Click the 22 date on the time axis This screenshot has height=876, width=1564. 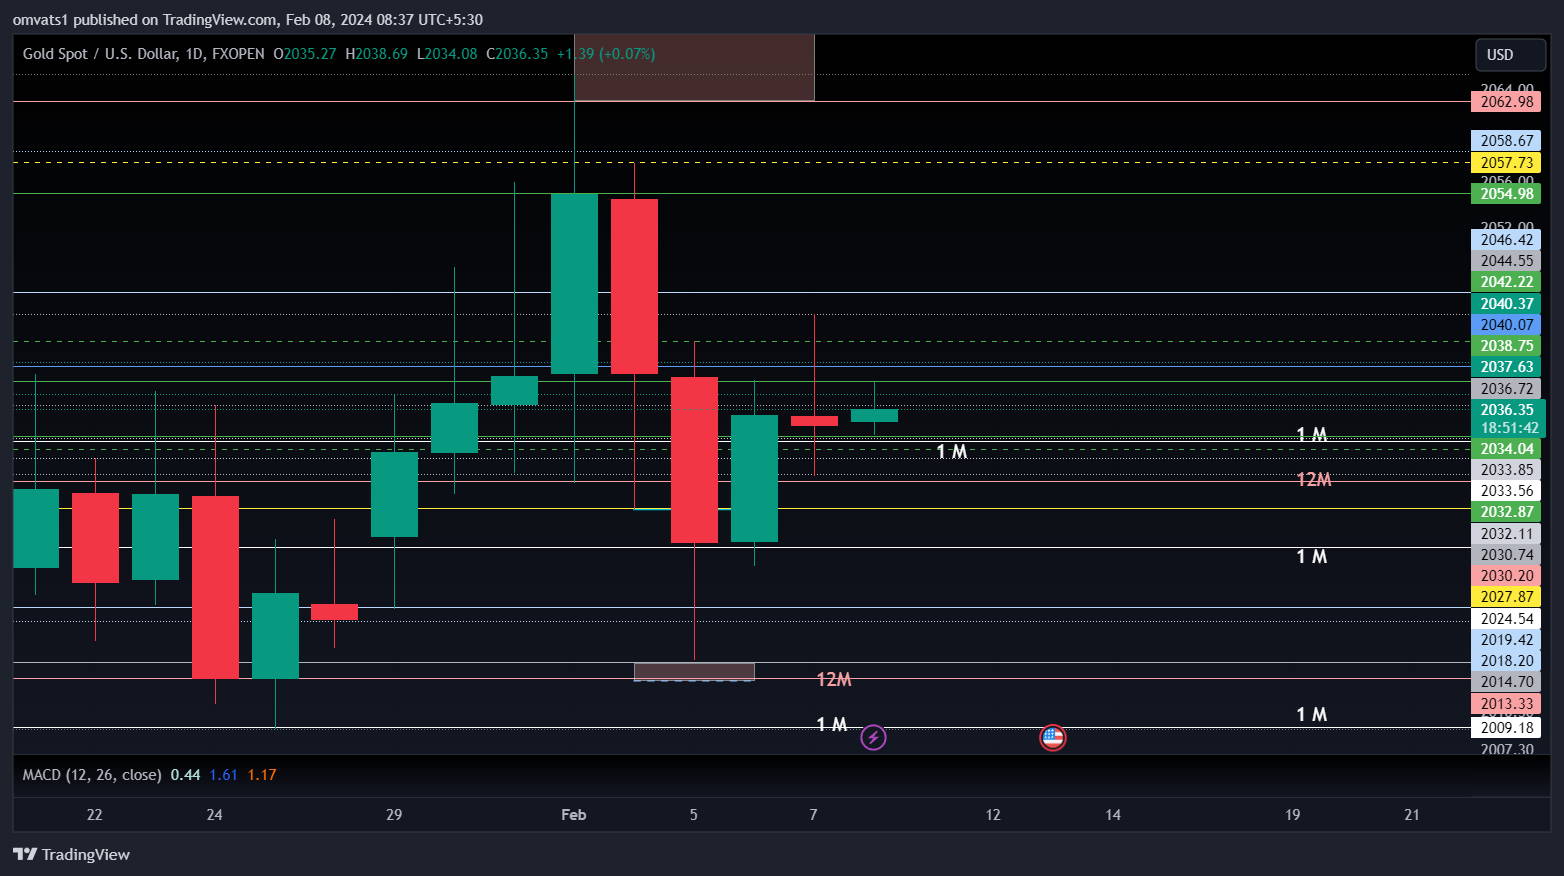(x=94, y=815)
